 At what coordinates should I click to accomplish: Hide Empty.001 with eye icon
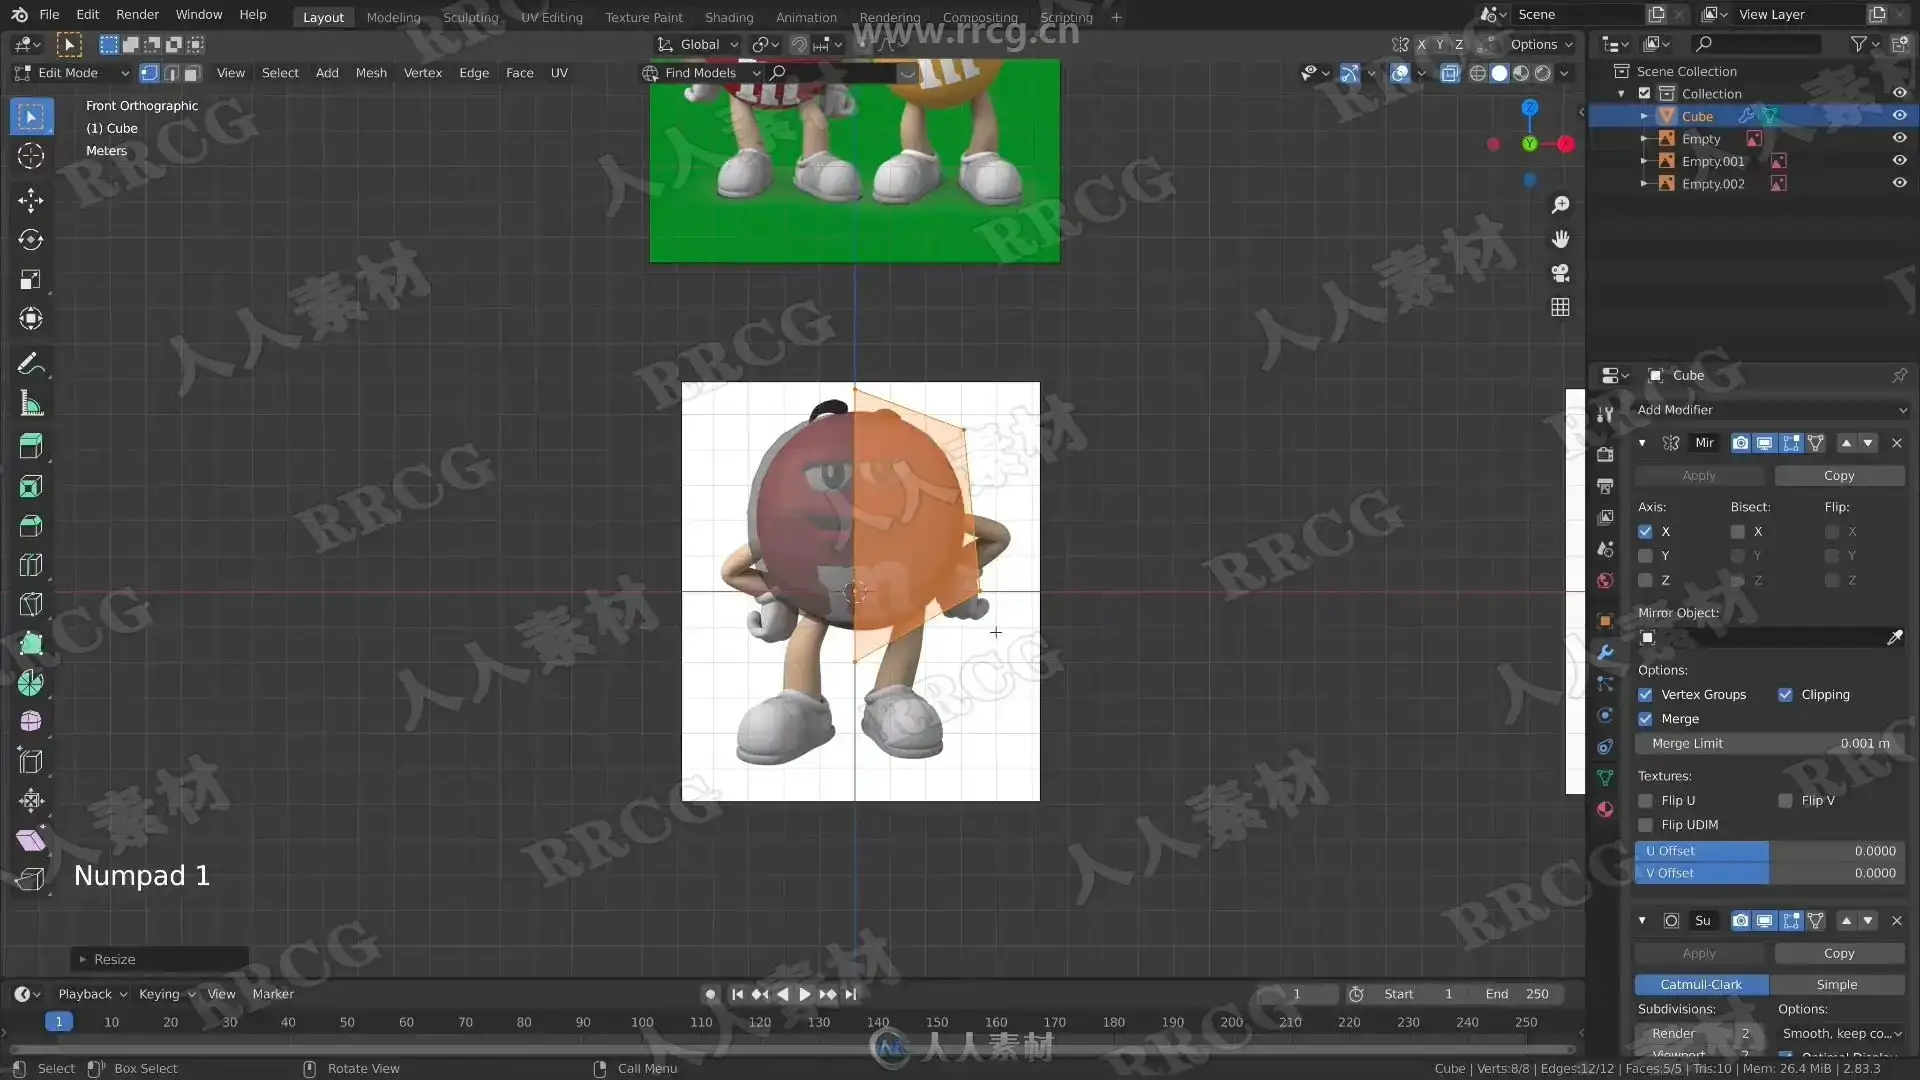pos(1899,161)
